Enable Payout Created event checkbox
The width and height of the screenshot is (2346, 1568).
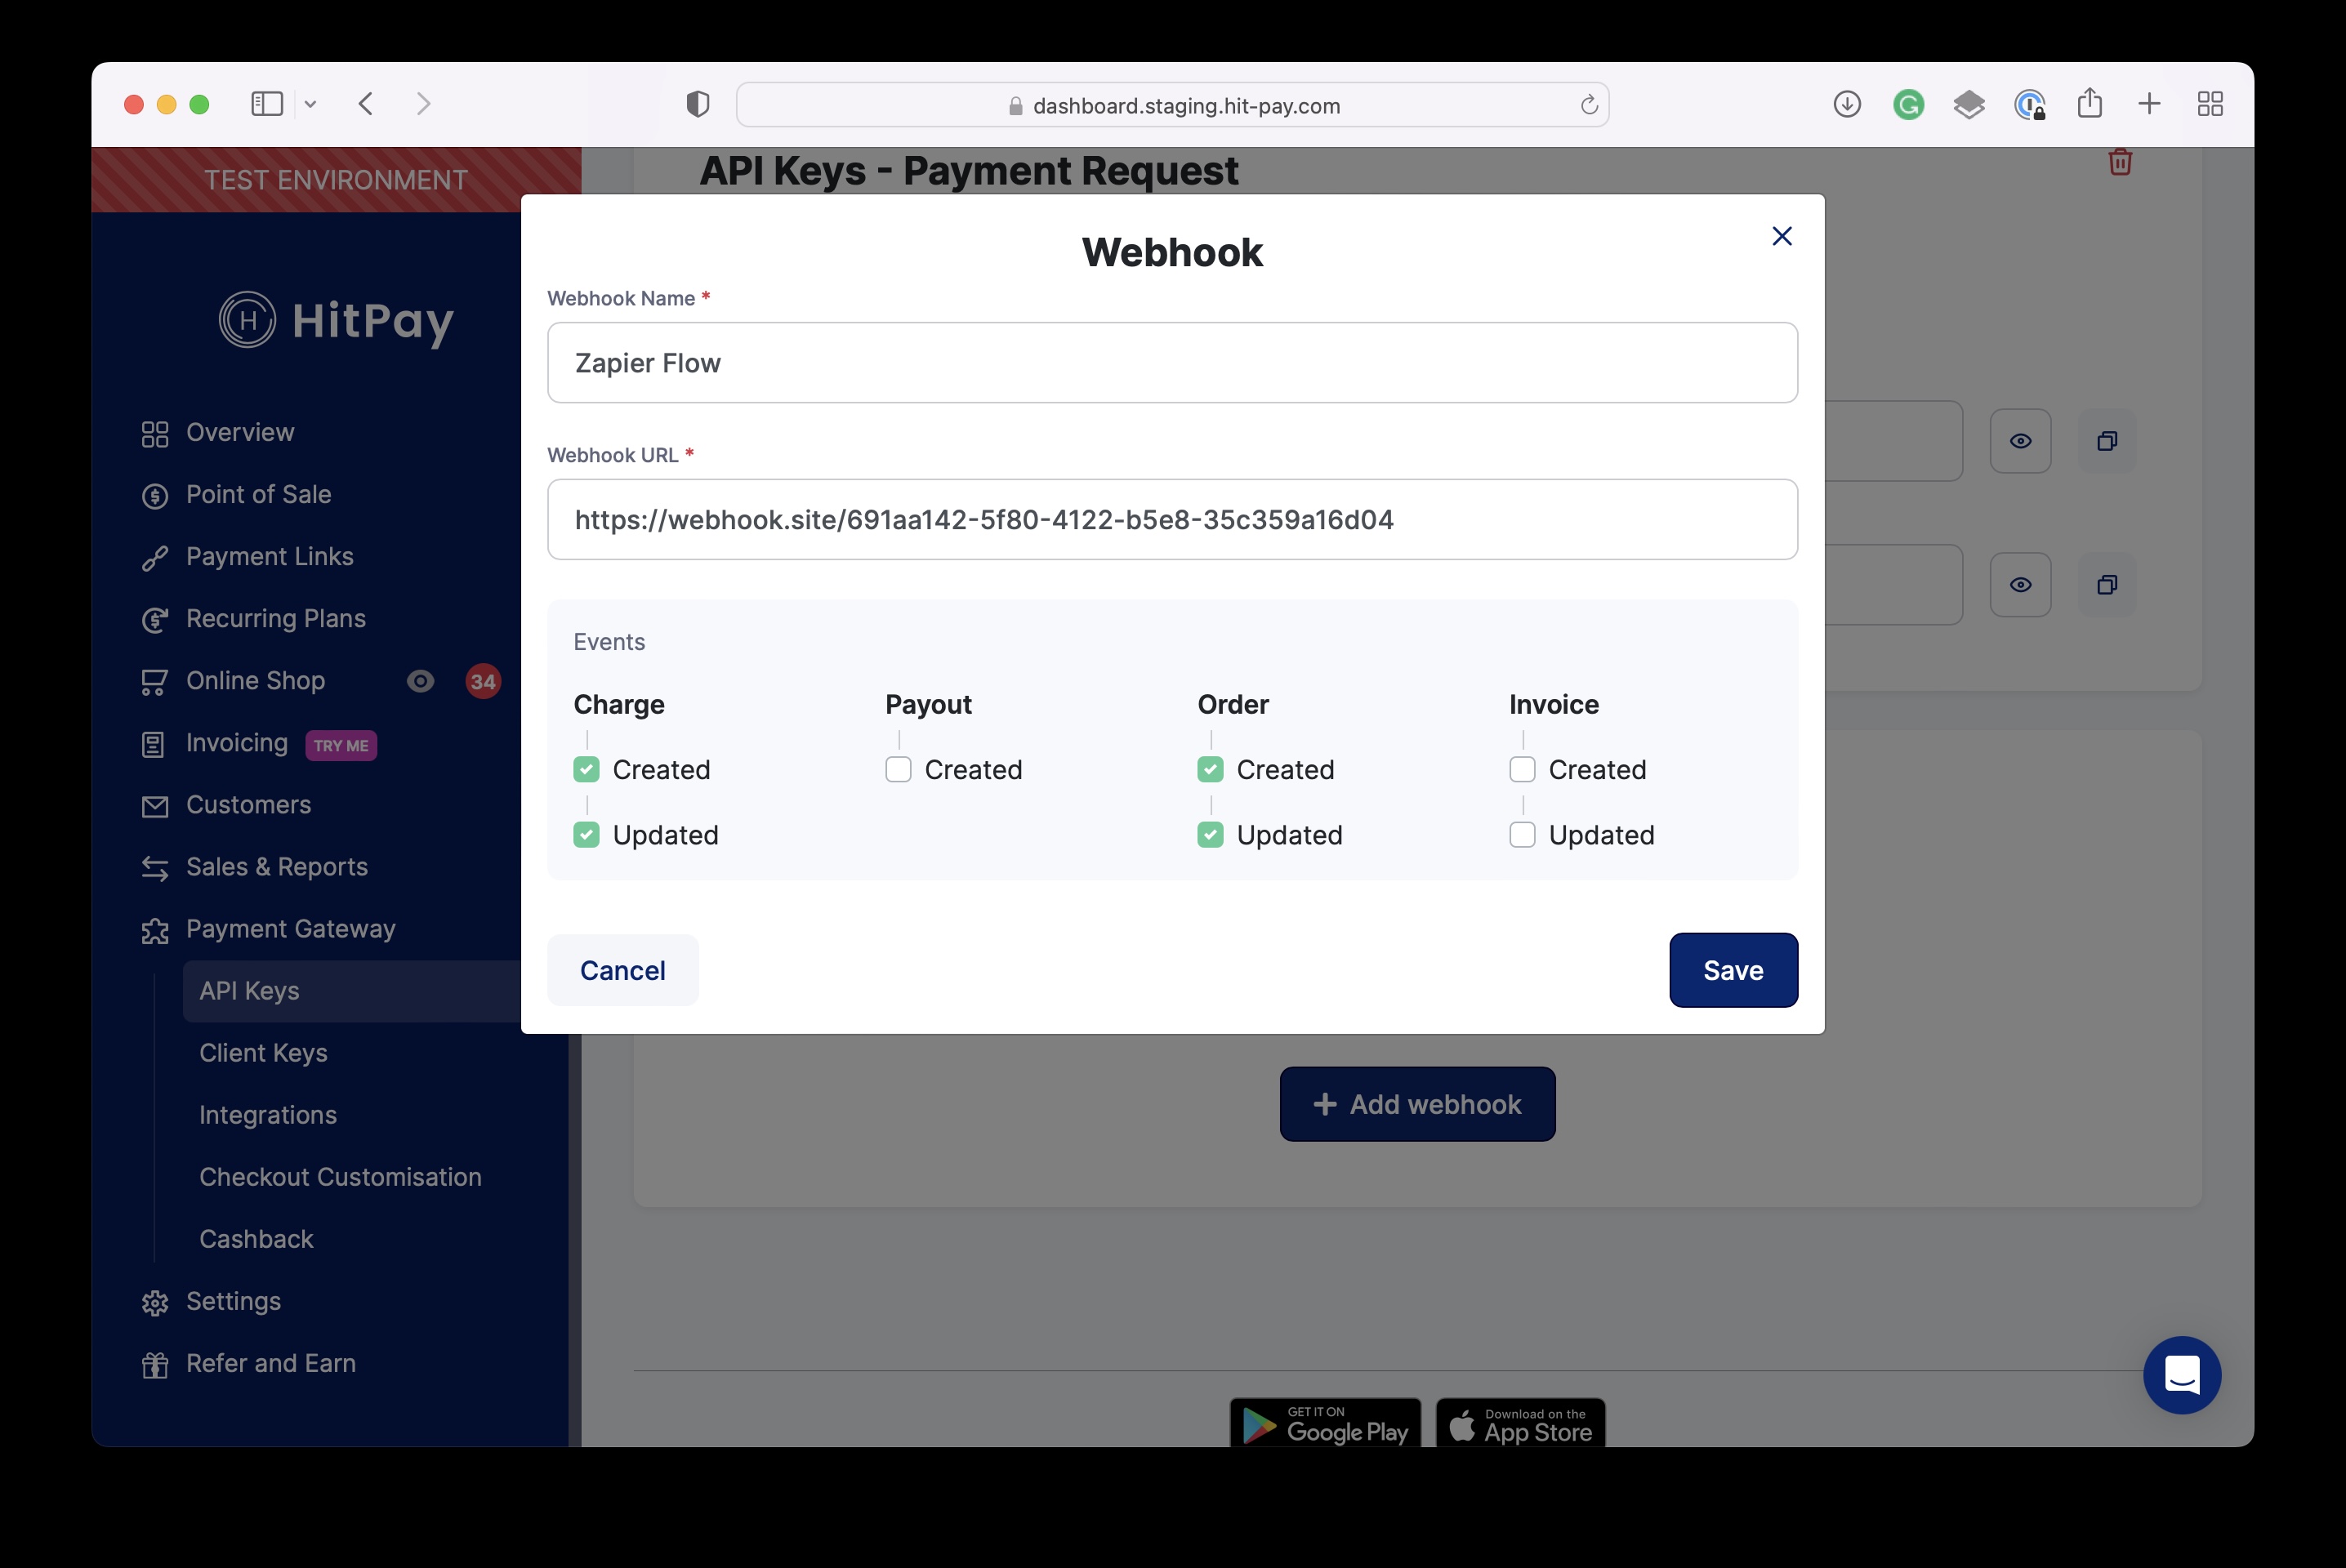point(898,769)
